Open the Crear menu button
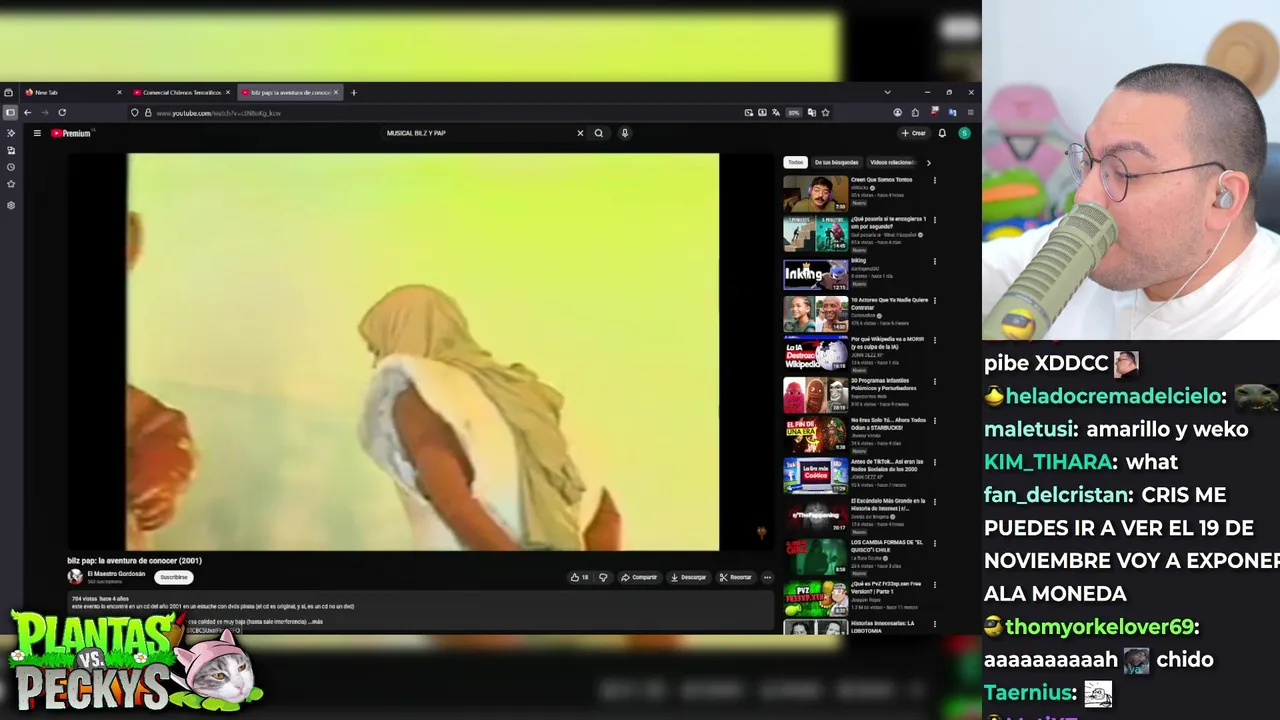The image size is (1280, 720). [914, 133]
